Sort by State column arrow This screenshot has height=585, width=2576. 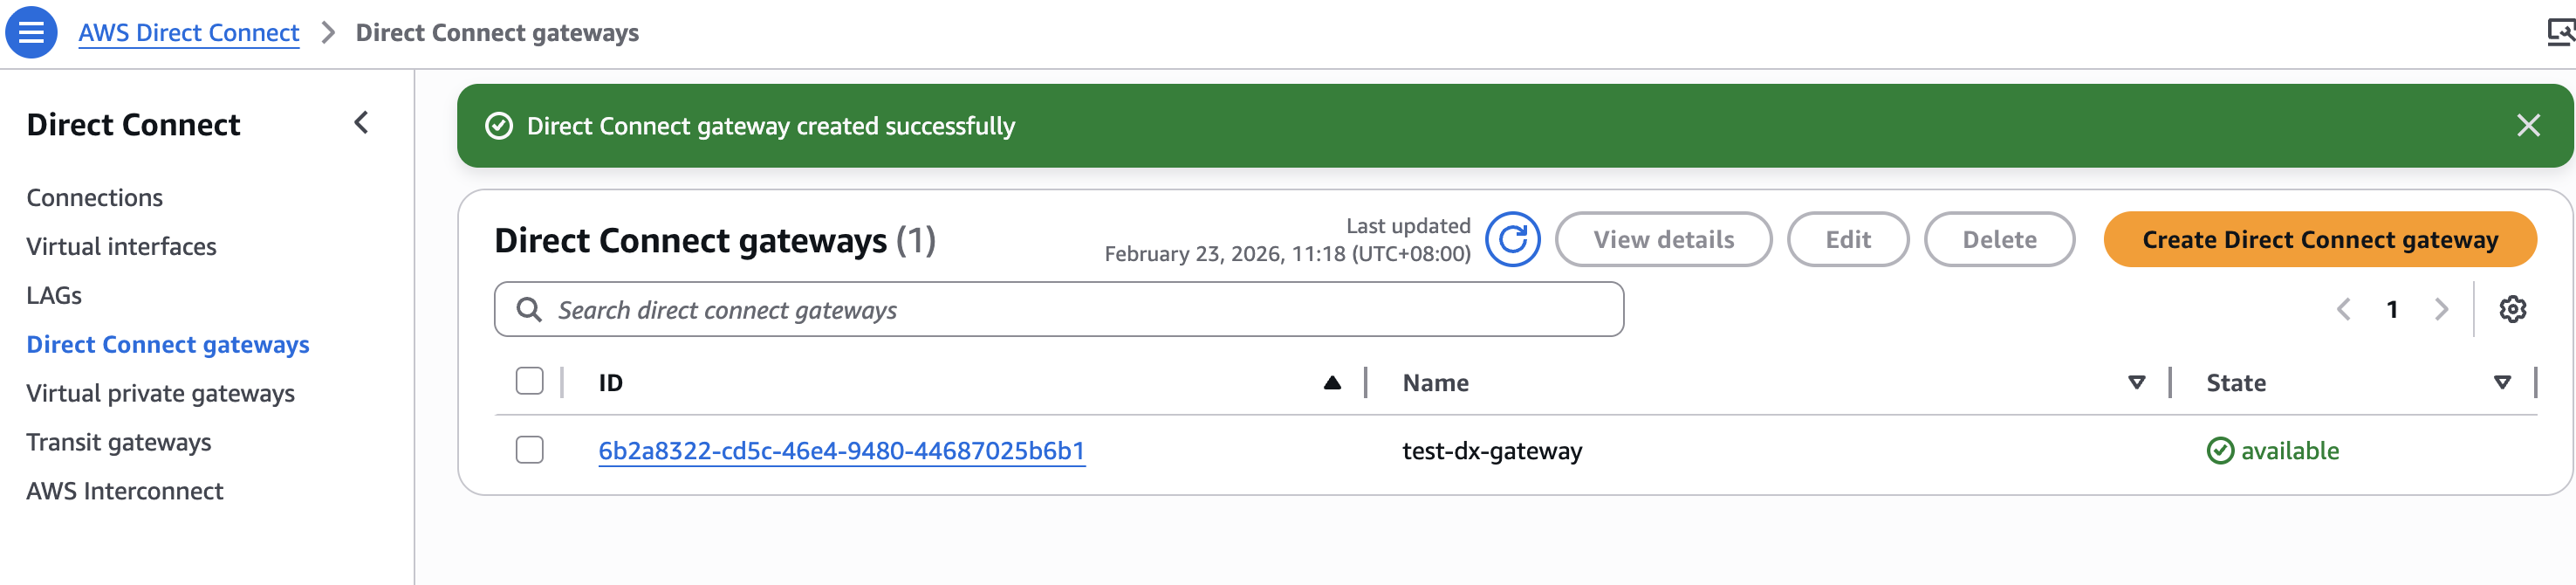coord(2502,383)
